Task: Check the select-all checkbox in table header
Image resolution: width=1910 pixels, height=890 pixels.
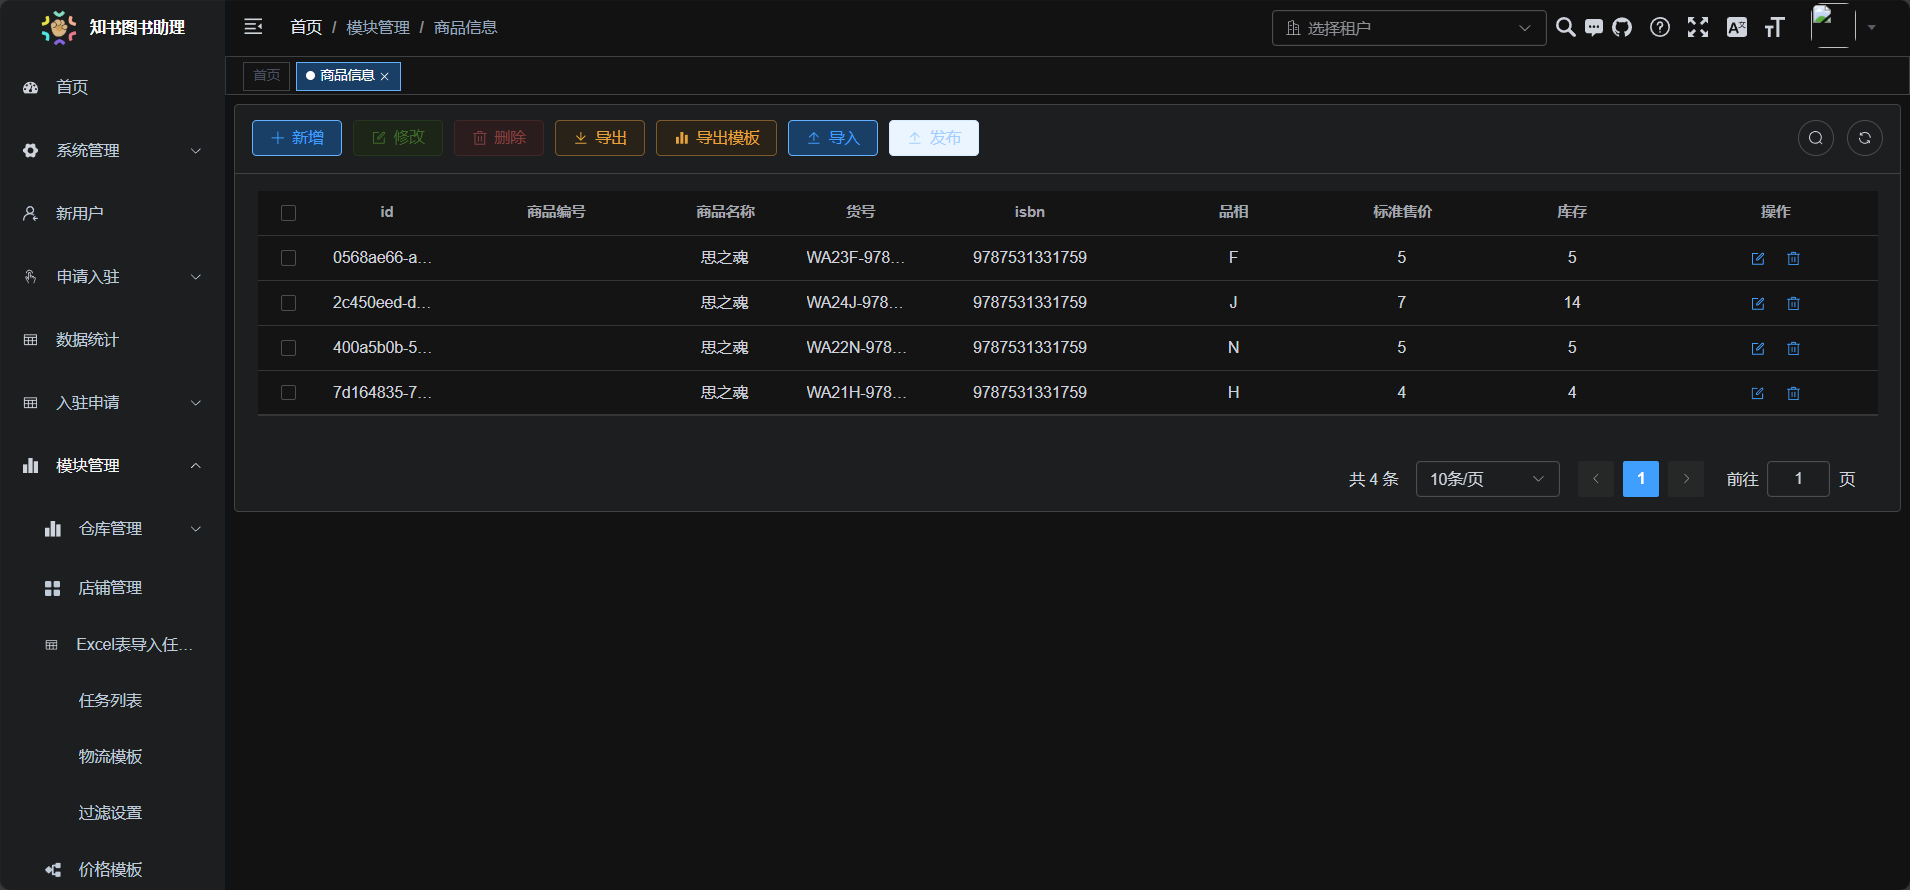Action: coord(288,213)
